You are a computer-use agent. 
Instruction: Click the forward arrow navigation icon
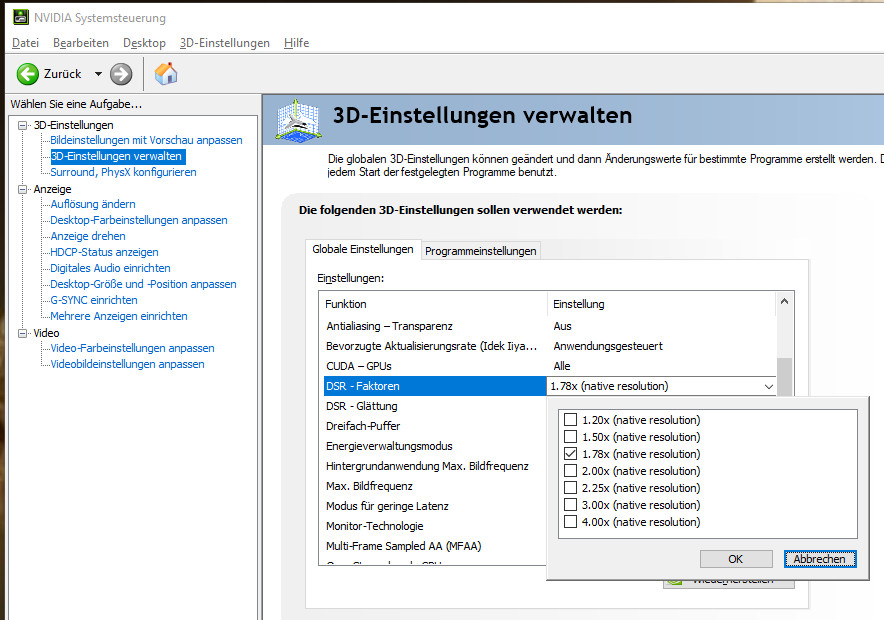coord(121,74)
